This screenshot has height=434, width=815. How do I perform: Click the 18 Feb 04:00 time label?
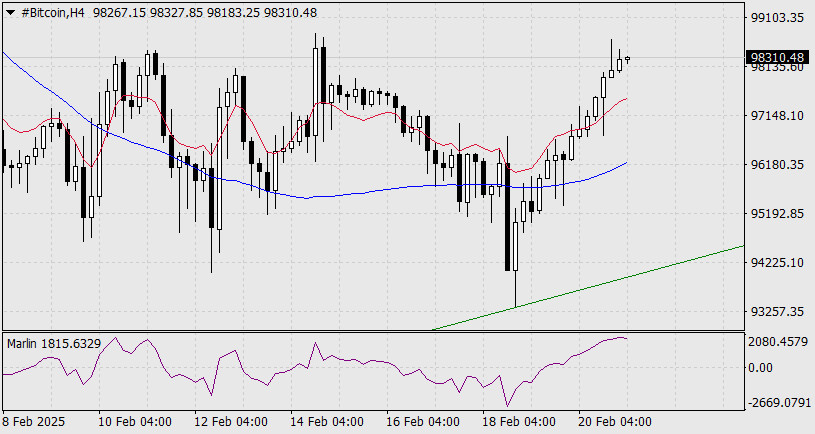click(518, 421)
